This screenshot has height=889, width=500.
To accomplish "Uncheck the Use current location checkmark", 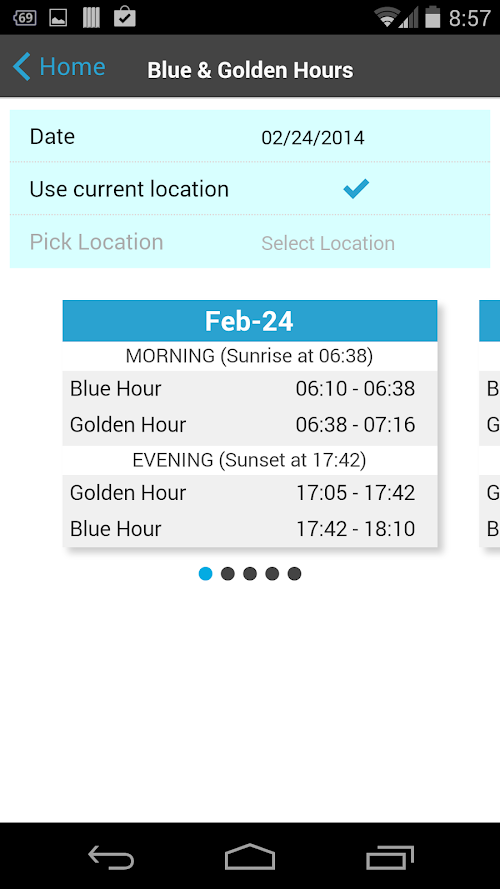I will pos(356,188).
